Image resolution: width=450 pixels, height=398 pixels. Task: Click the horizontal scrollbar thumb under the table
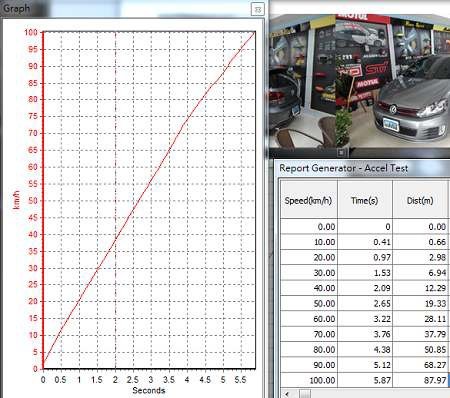click(x=304, y=394)
